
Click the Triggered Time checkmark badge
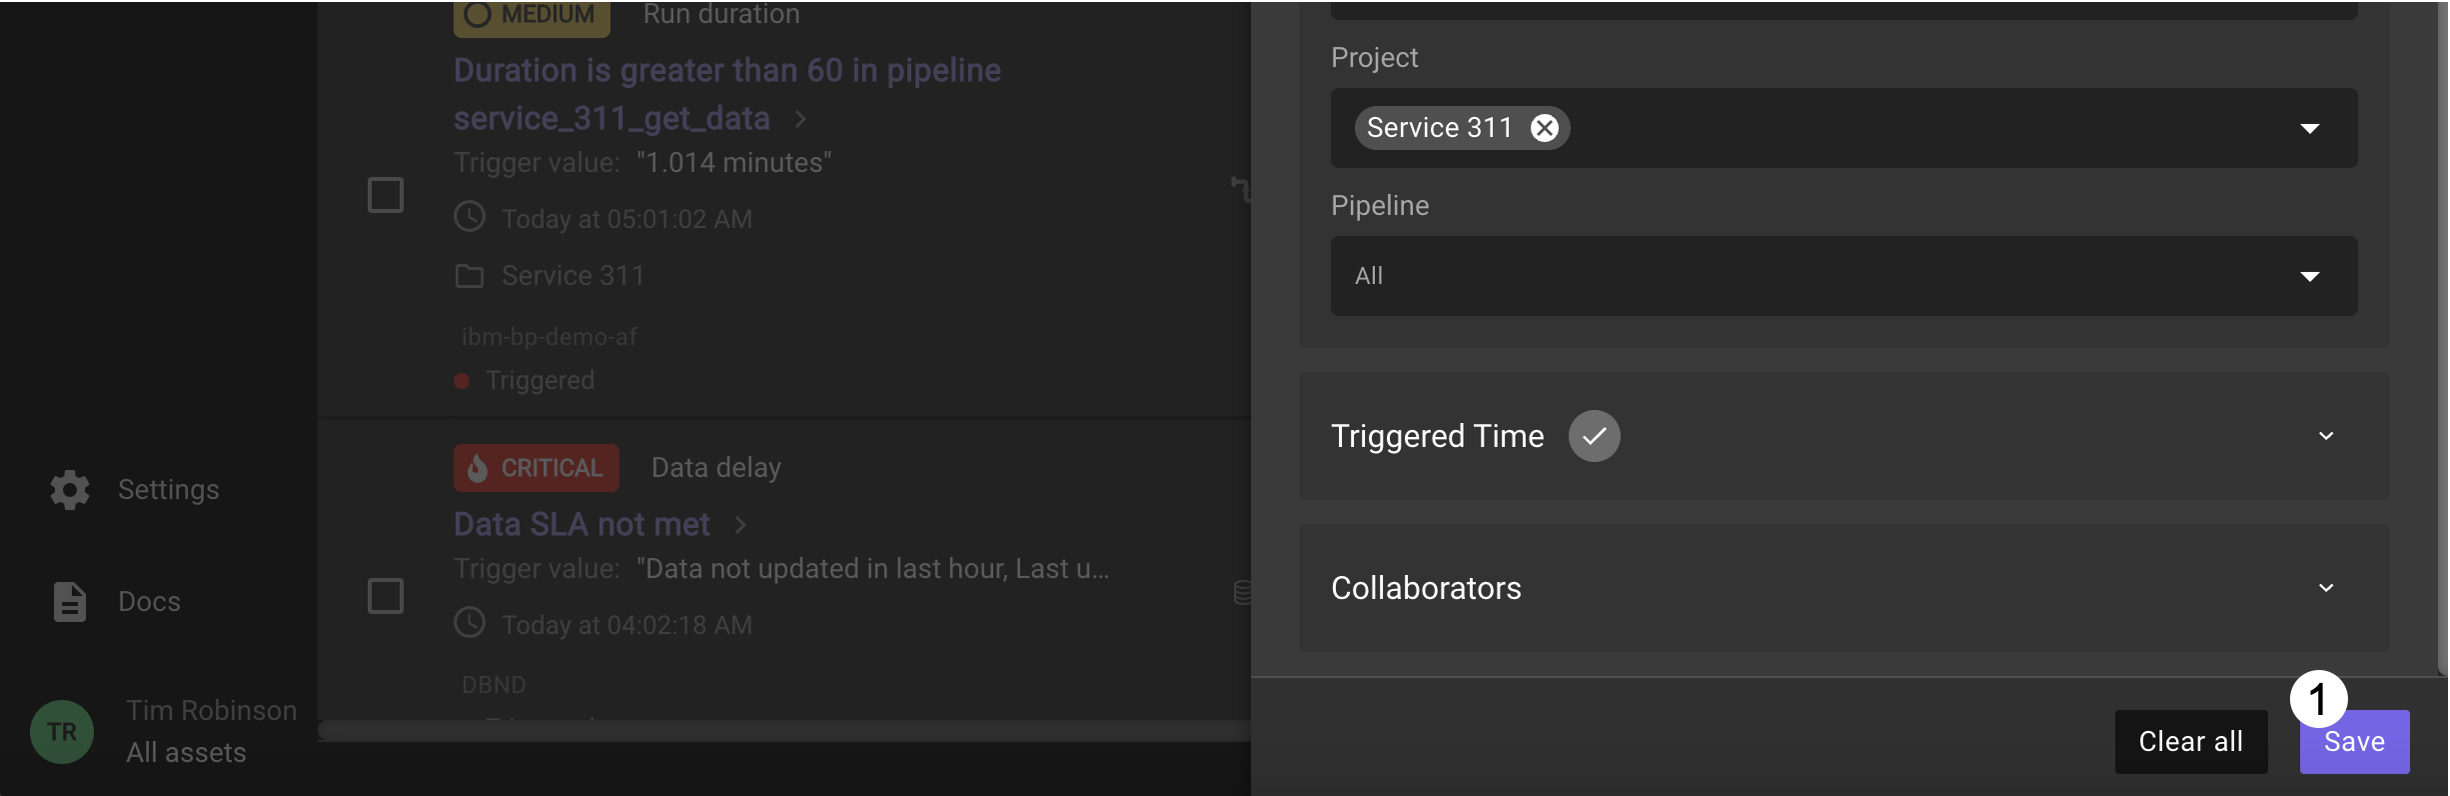coord(1594,436)
